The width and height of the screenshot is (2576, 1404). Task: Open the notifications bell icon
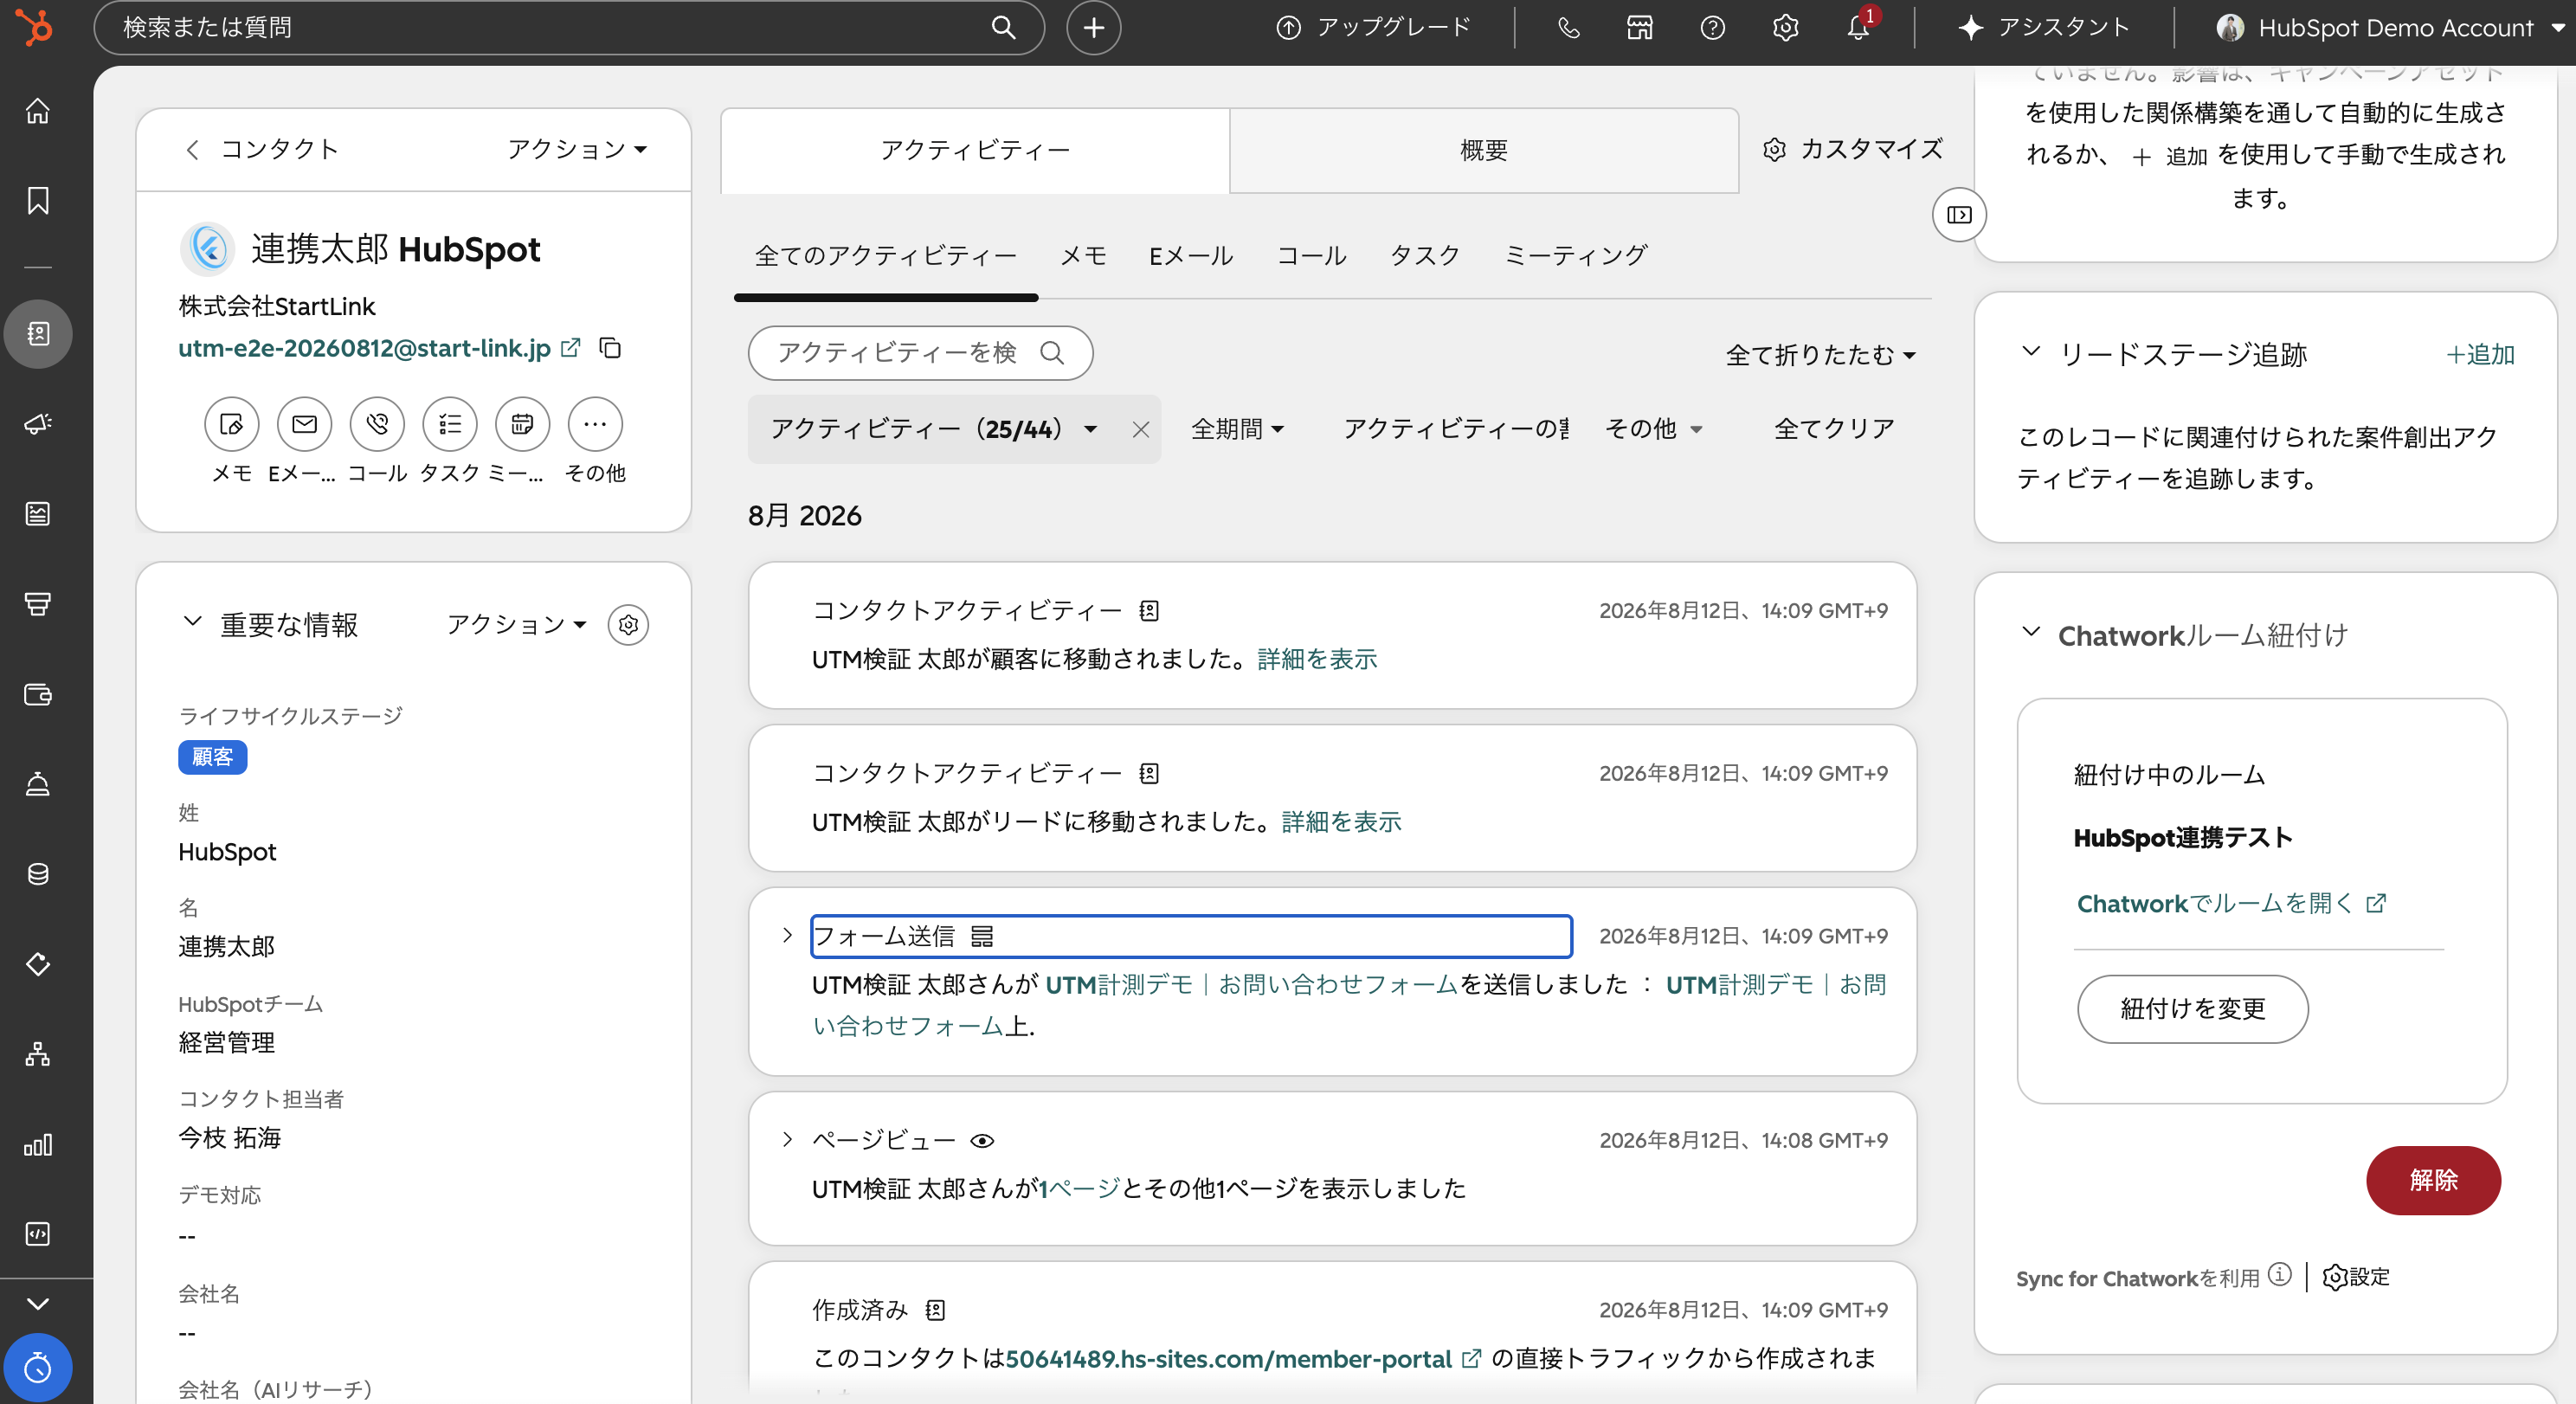click(x=1858, y=27)
